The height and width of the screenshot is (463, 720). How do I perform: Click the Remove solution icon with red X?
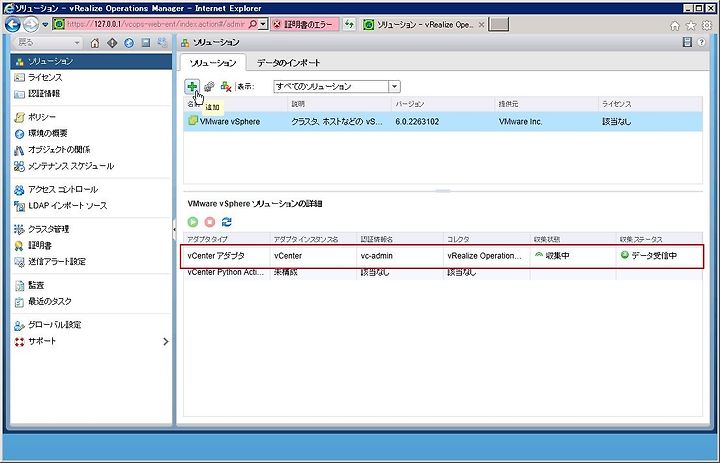(225, 86)
